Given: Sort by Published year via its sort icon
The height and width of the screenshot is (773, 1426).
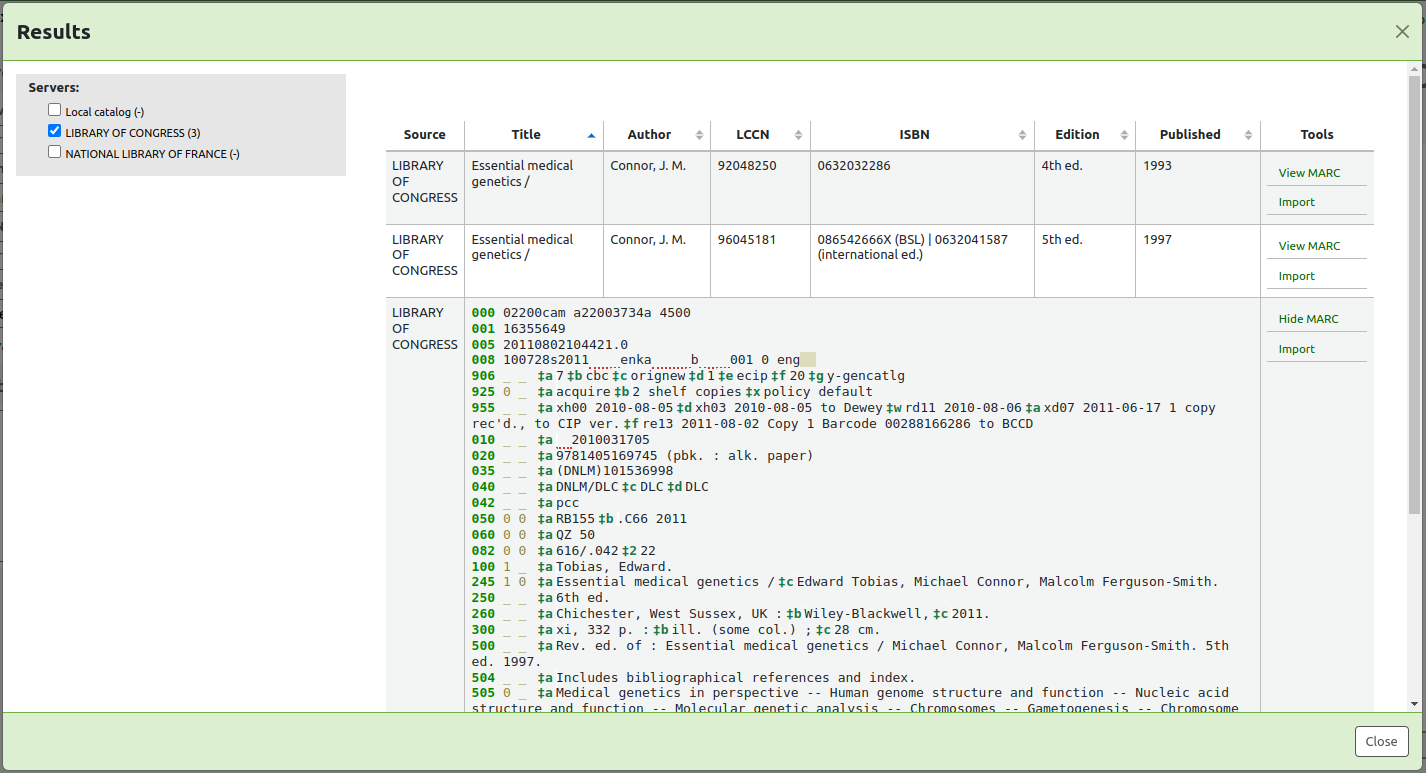Looking at the screenshot, I should 1248,134.
